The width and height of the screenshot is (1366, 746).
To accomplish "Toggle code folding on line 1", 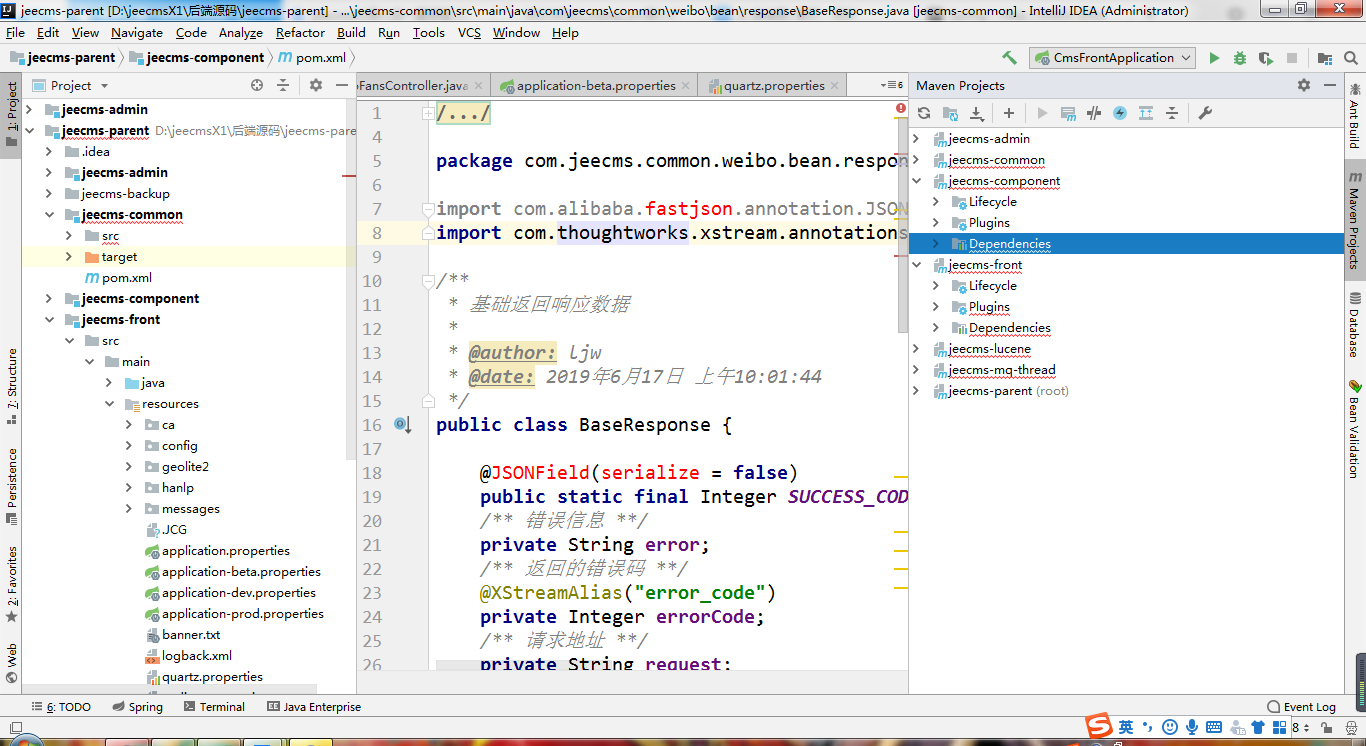I will click(428, 113).
